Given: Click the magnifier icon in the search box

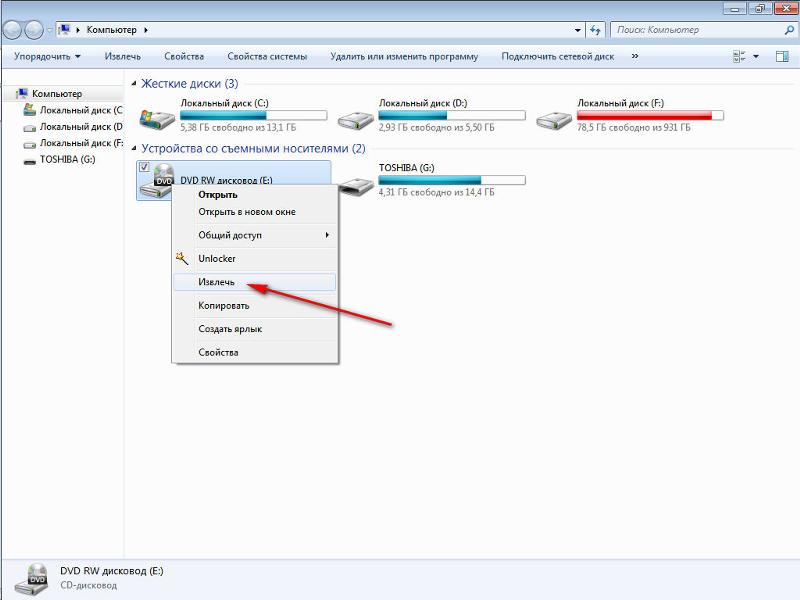Looking at the screenshot, I should click(789, 30).
